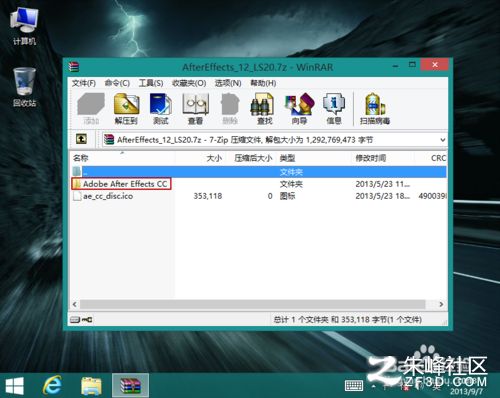Select the Adobe After Effects CC folder
The height and width of the screenshot is (398, 500).
121,184
